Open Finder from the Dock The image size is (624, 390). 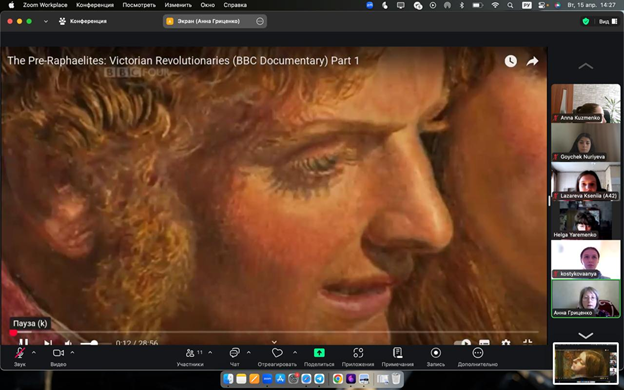pos(229,379)
